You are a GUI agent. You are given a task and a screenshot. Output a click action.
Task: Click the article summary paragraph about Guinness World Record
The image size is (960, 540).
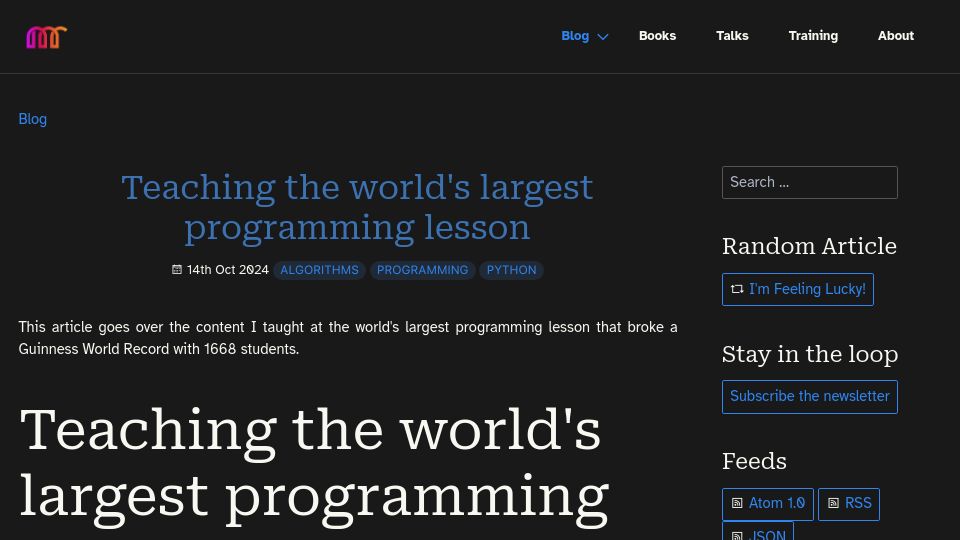click(348, 338)
